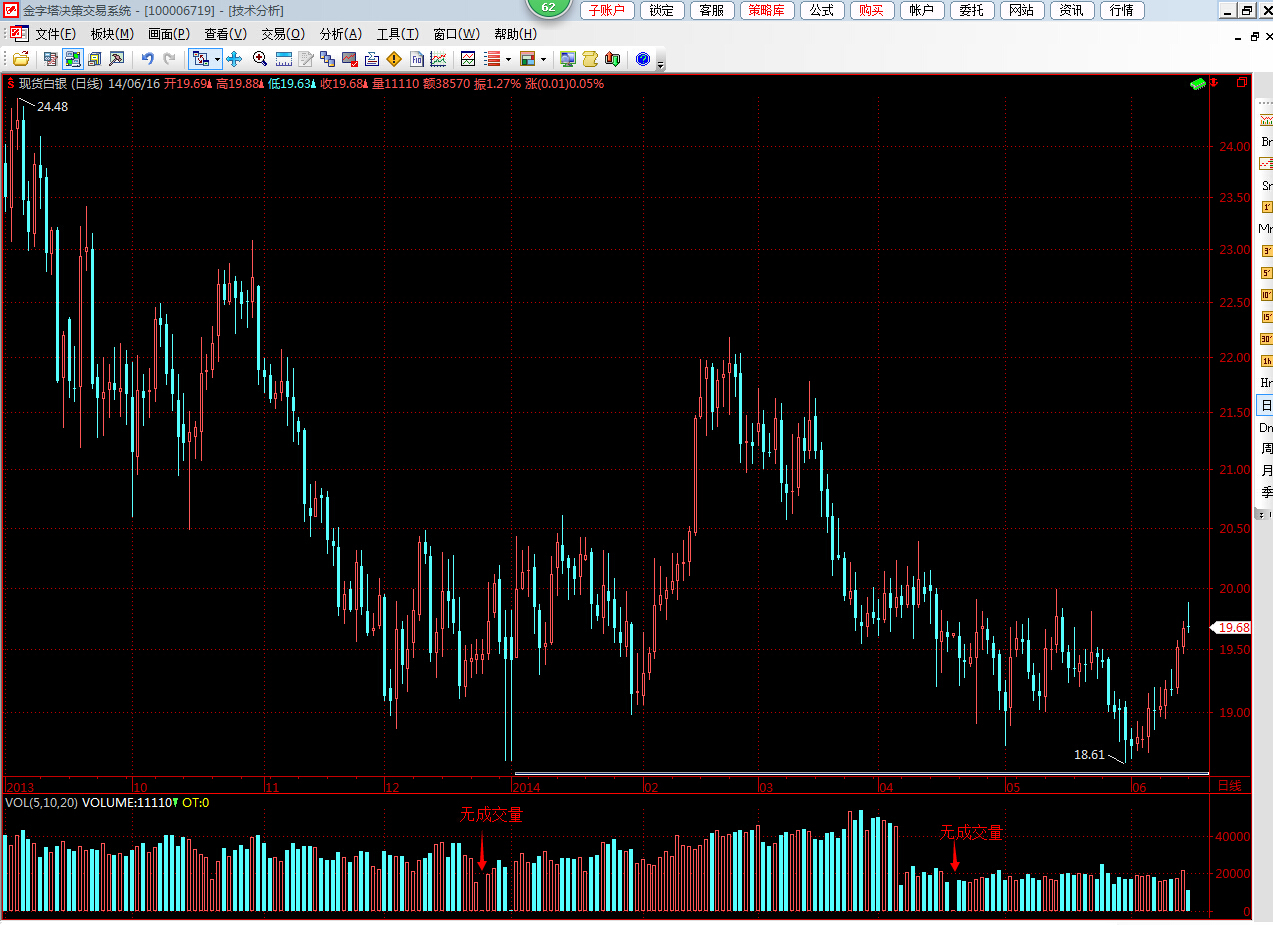Select the 日 daily period in sidebar

(1266, 406)
